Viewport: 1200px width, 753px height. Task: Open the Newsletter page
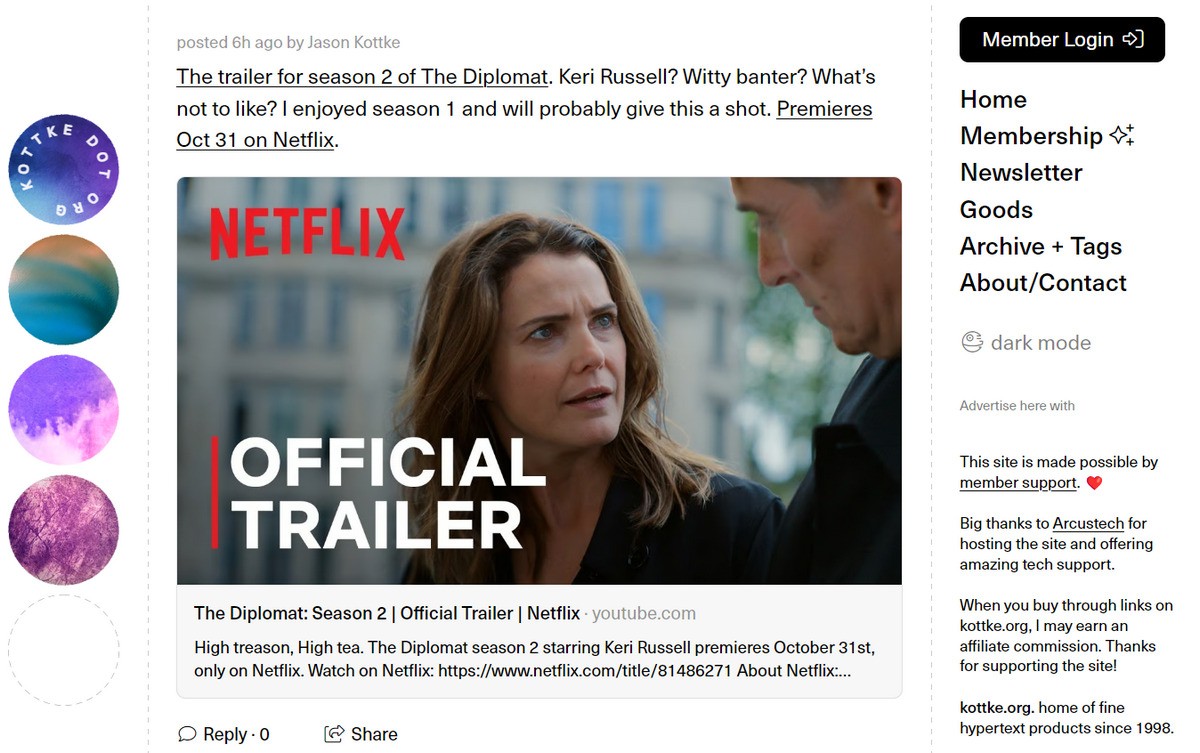(x=1021, y=173)
